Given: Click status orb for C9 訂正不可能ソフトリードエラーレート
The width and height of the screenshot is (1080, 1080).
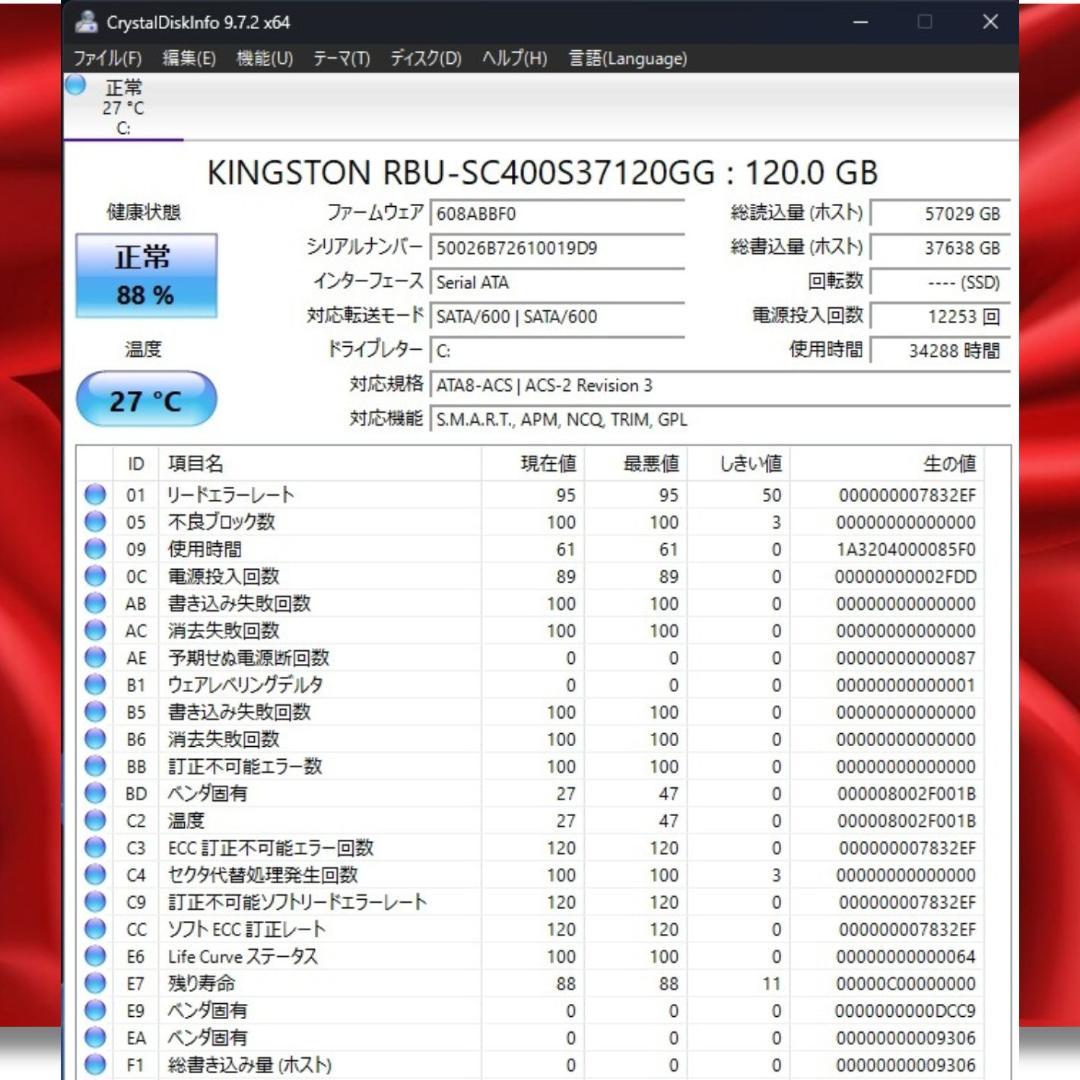Looking at the screenshot, I should pyautogui.click(x=95, y=902).
